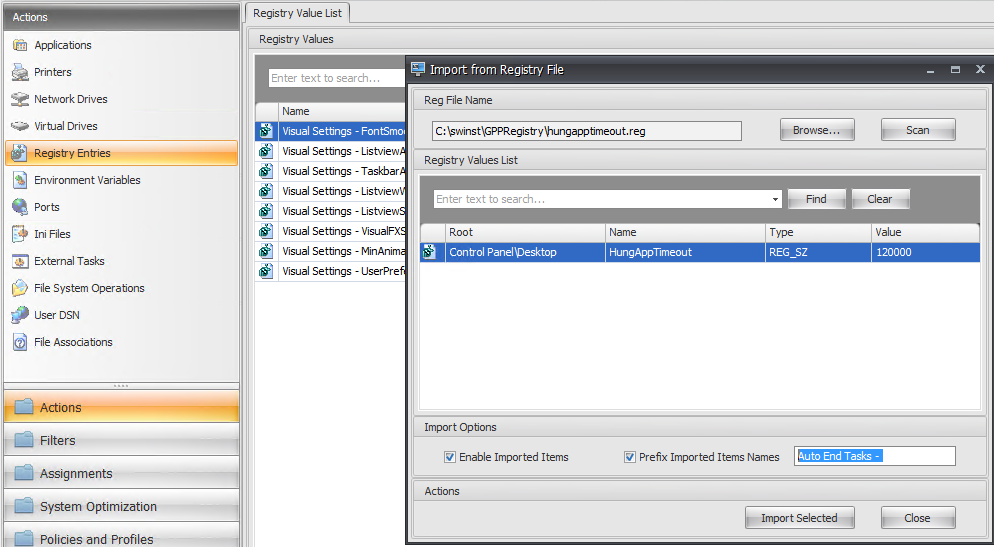Click the Scan button

(x=917, y=130)
